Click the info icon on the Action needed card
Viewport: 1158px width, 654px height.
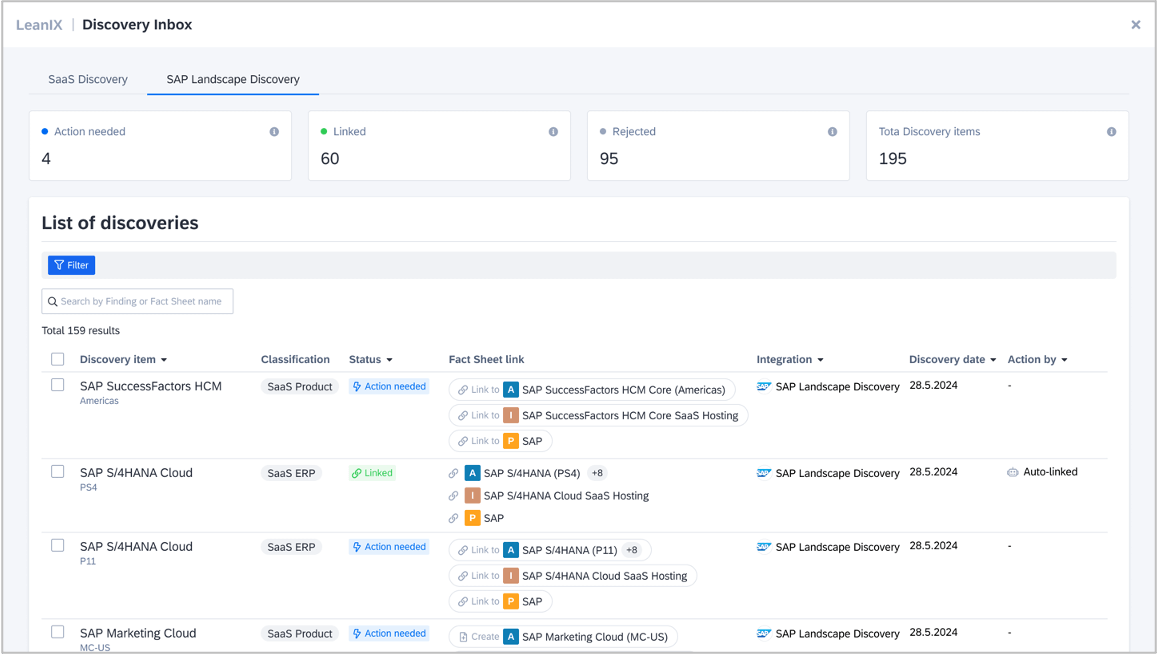273,131
